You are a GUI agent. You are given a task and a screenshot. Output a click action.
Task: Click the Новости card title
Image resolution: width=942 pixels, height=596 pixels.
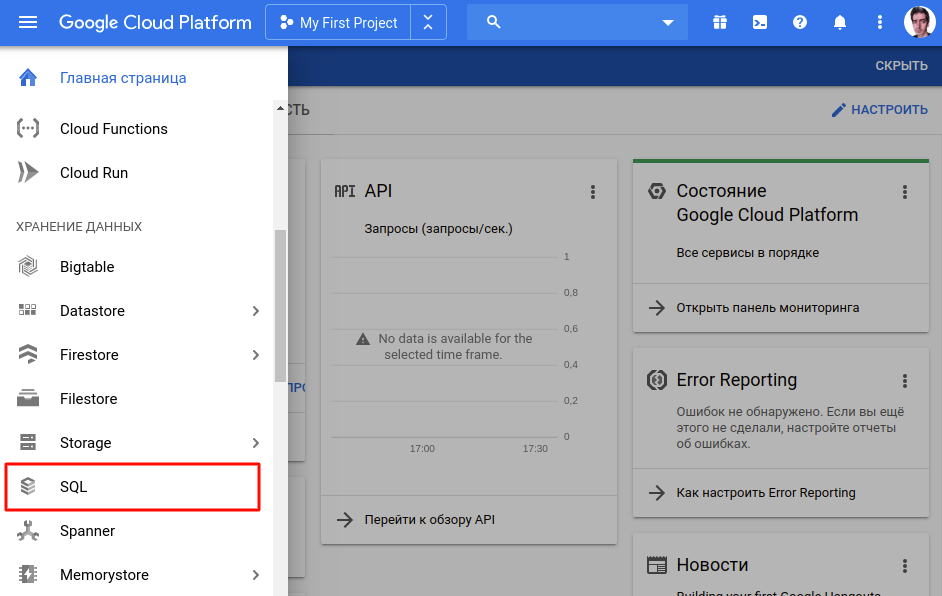pos(713,565)
